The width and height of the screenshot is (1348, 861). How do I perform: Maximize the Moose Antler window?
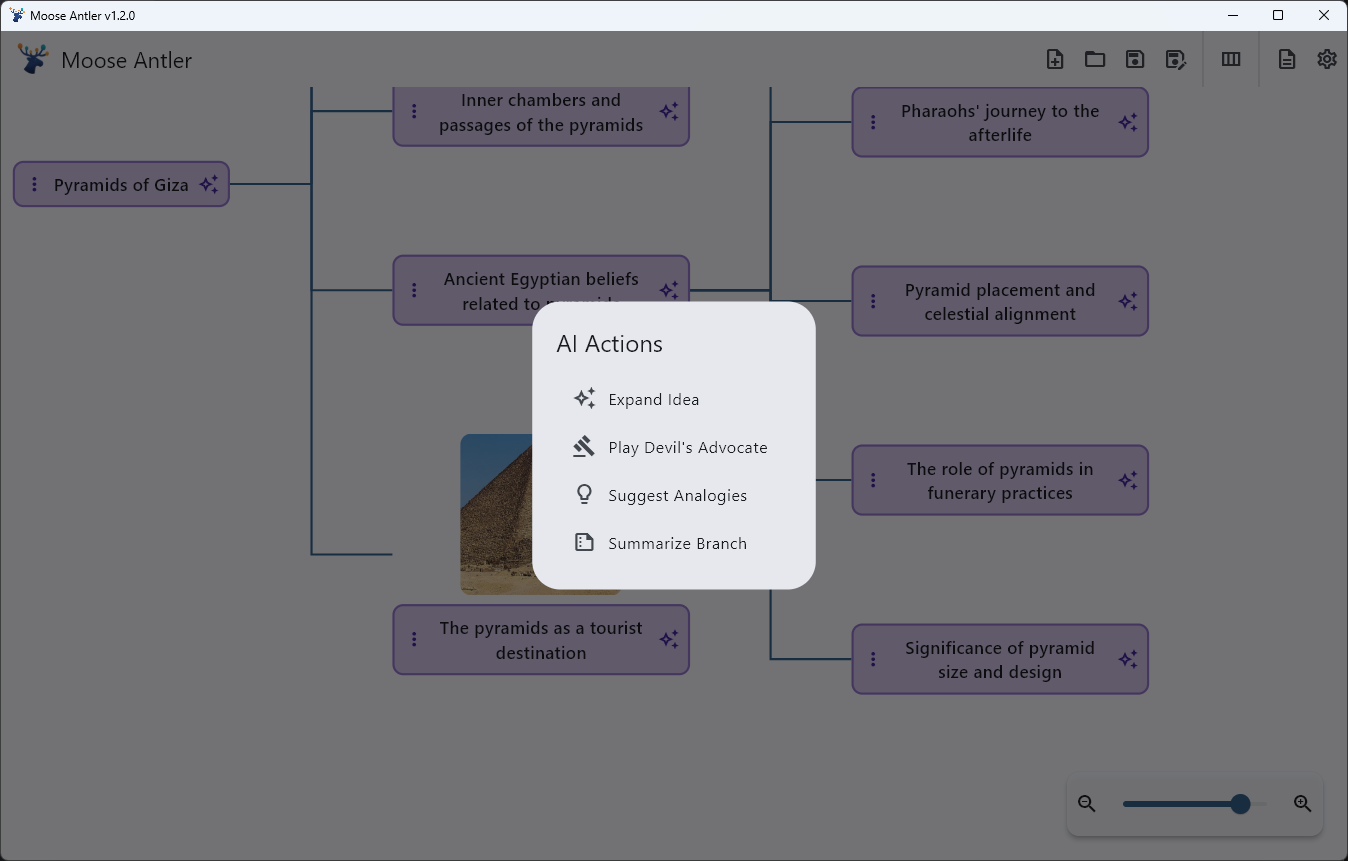[1278, 15]
